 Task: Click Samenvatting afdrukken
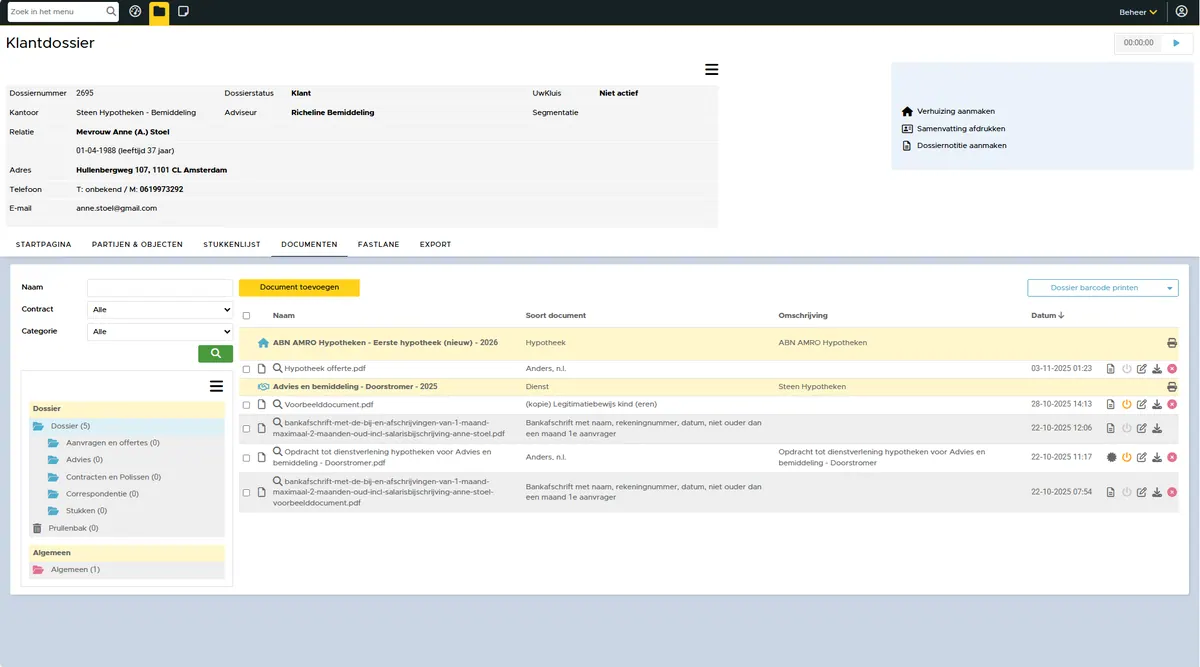click(961, 129)
